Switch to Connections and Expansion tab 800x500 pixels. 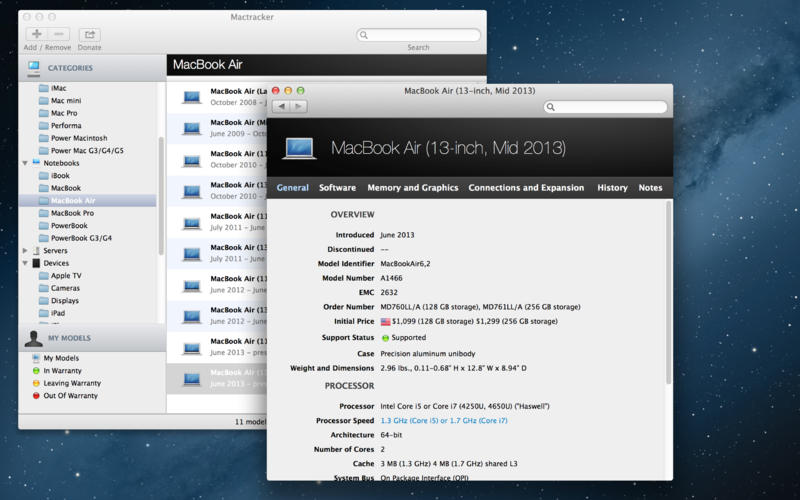click(x=526, y=188)
